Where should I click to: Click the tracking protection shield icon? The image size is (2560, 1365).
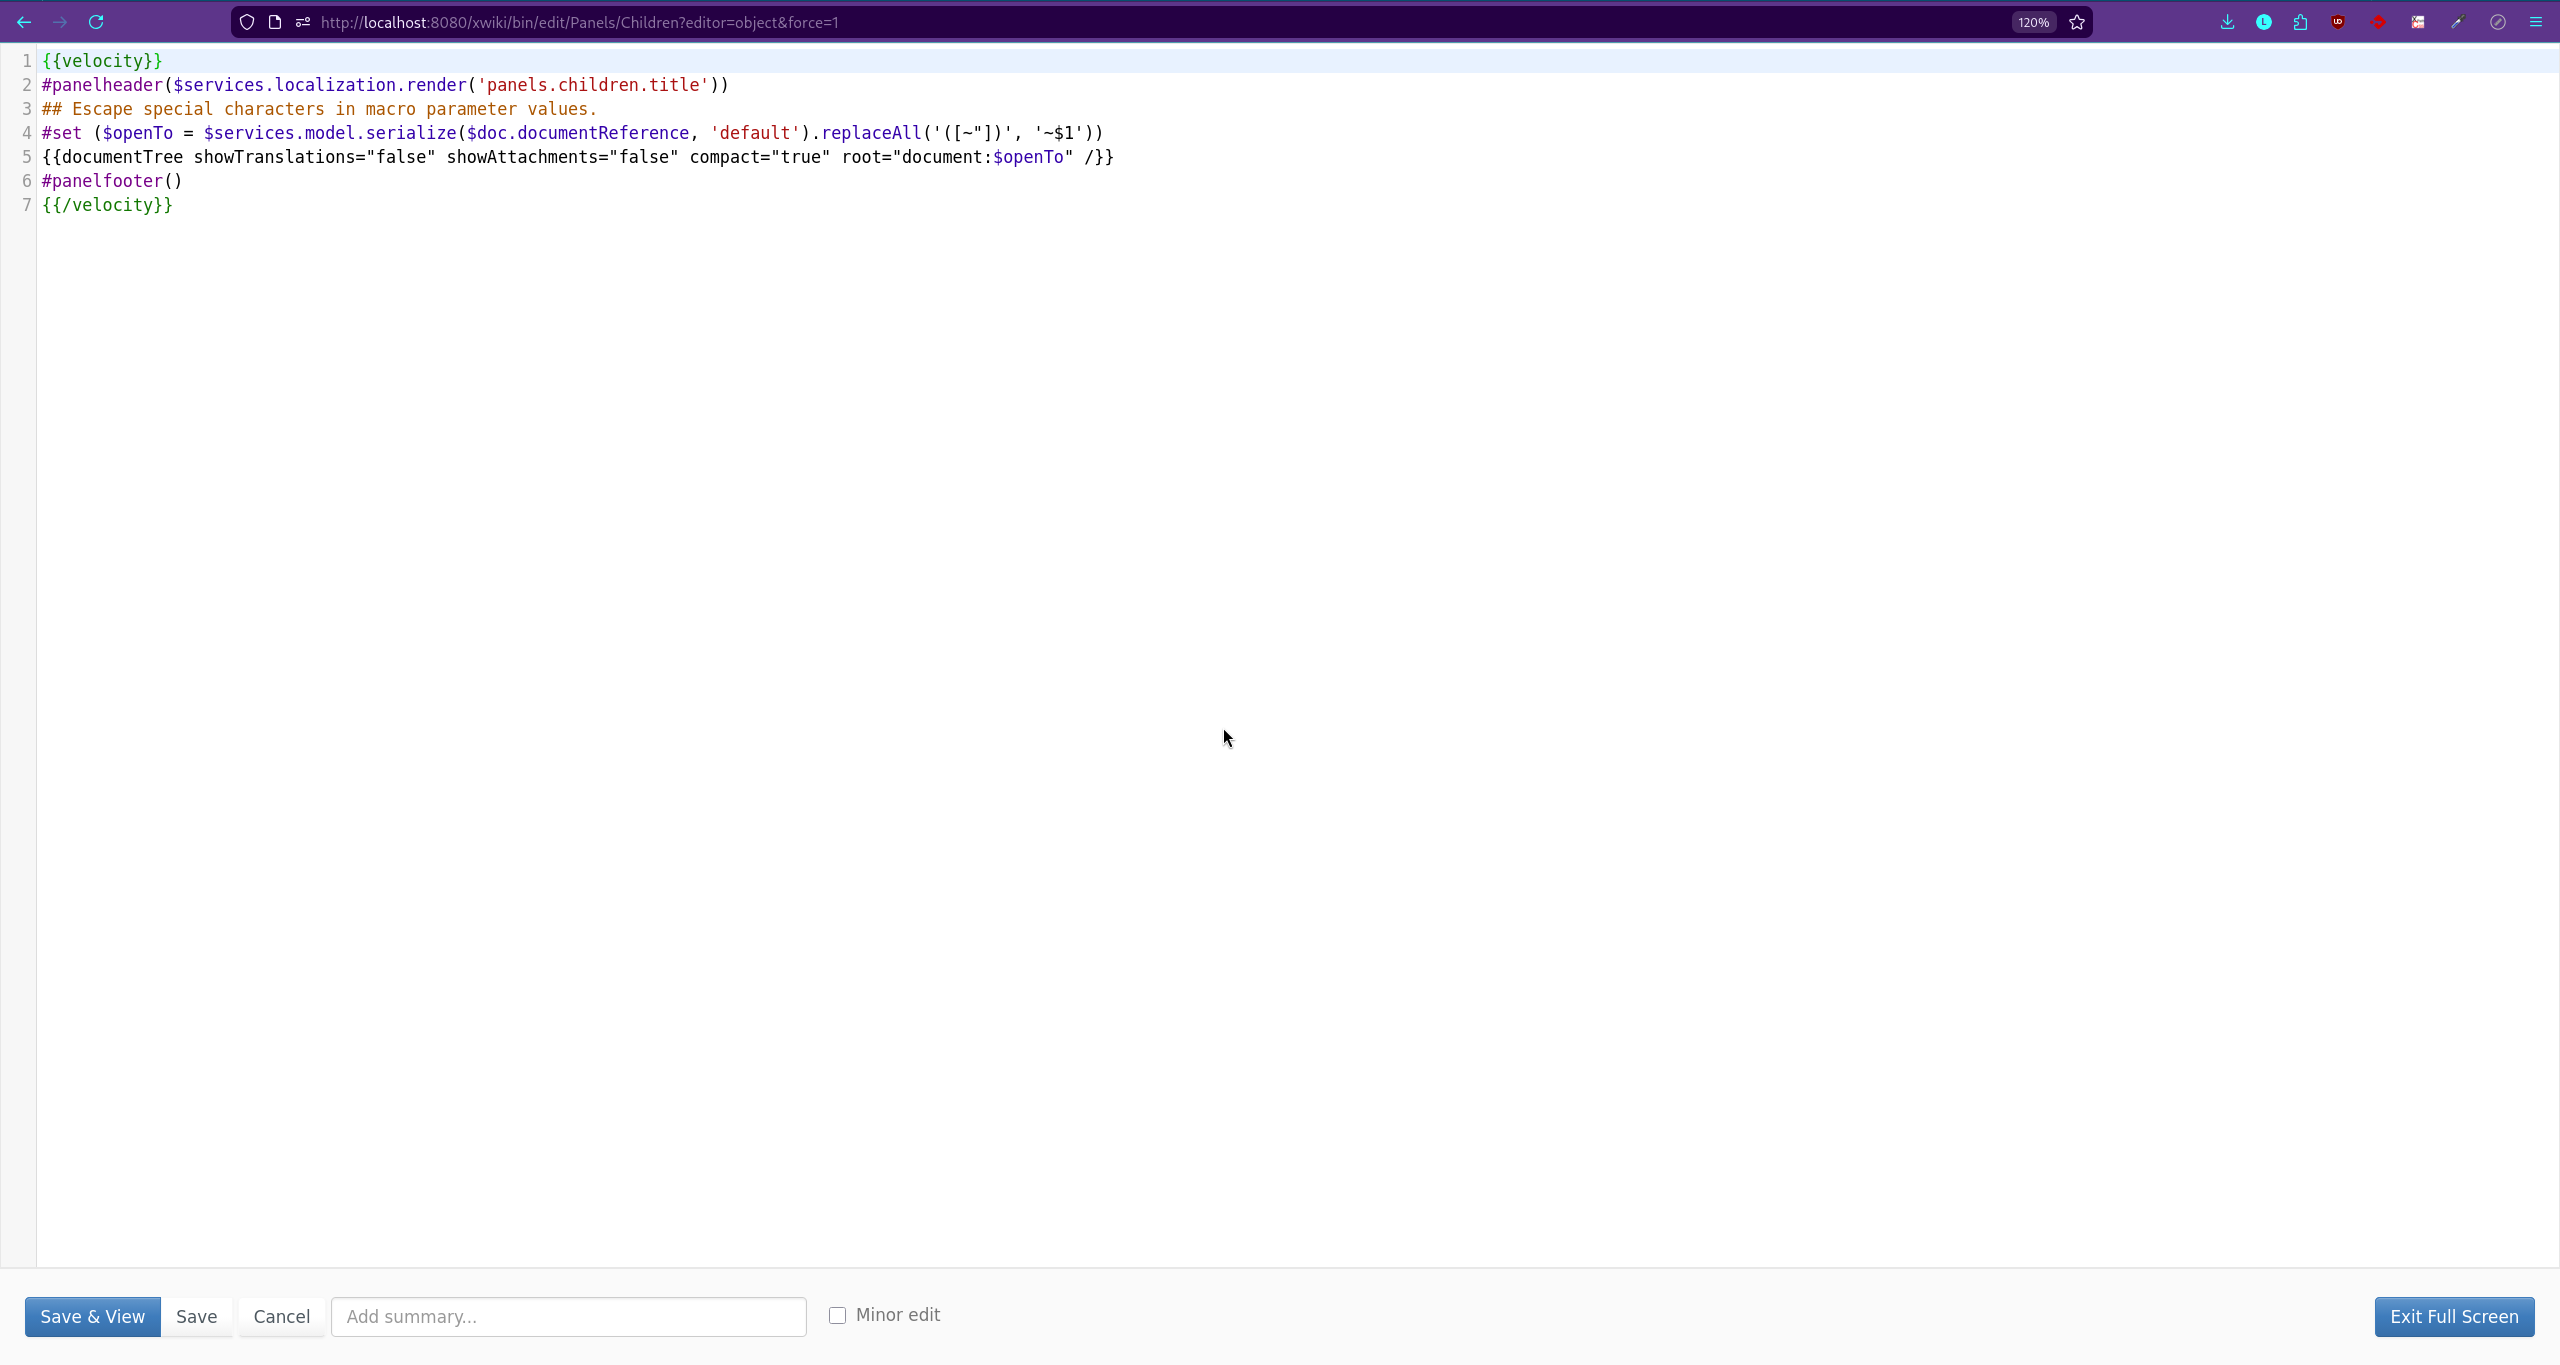click(247, 22)
